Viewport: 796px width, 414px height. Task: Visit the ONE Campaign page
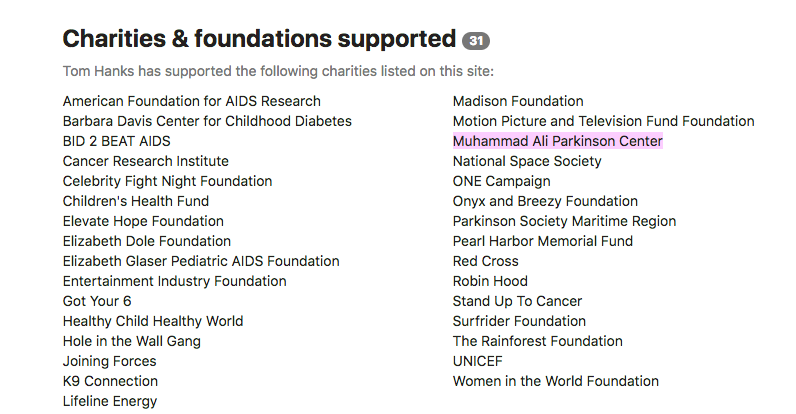click(x=501, y=181)
